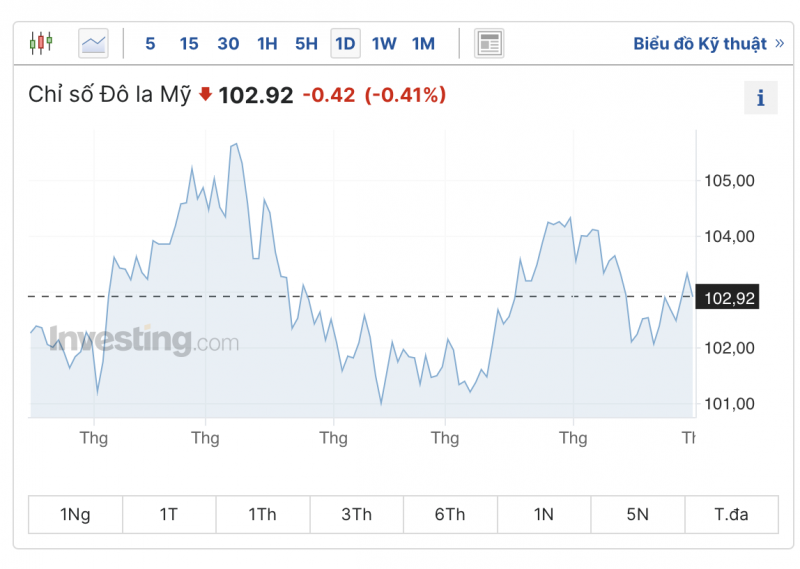
Task: Show the 1Ng time range
Action: tap(75, 514)
